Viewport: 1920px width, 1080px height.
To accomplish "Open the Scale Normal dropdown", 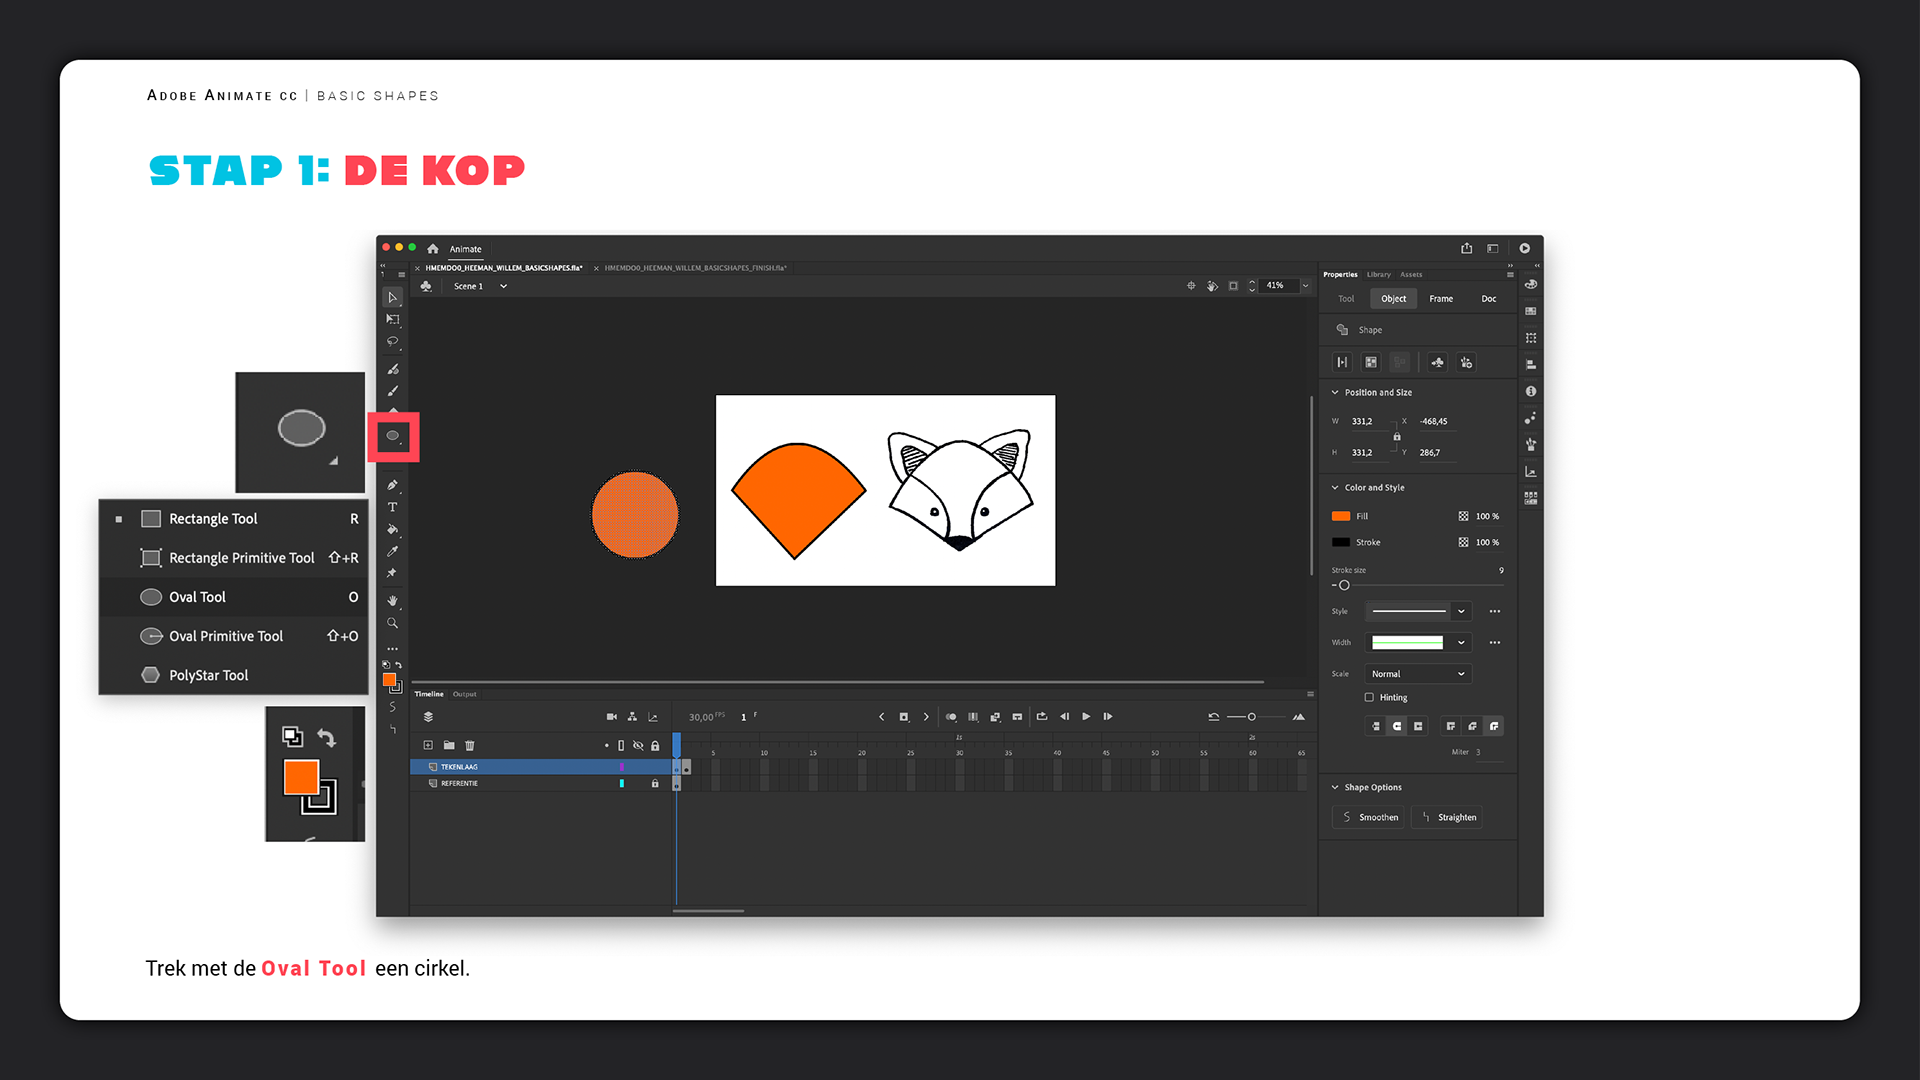I will click(x=1418, y=674).
